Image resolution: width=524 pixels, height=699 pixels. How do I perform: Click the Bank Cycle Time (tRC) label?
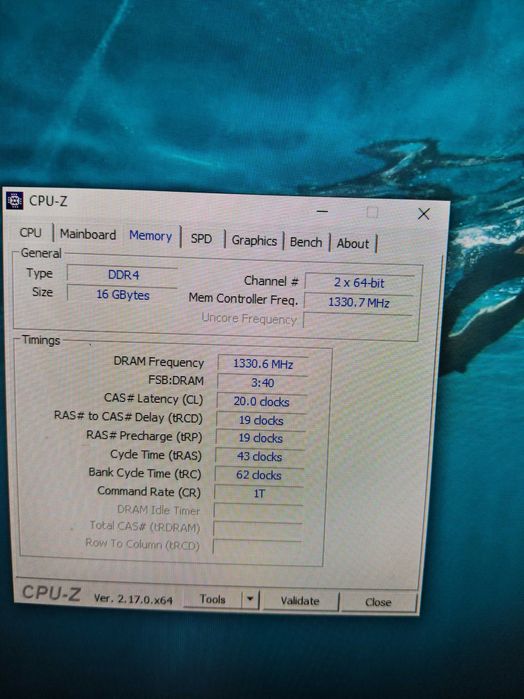pos(145,473)
